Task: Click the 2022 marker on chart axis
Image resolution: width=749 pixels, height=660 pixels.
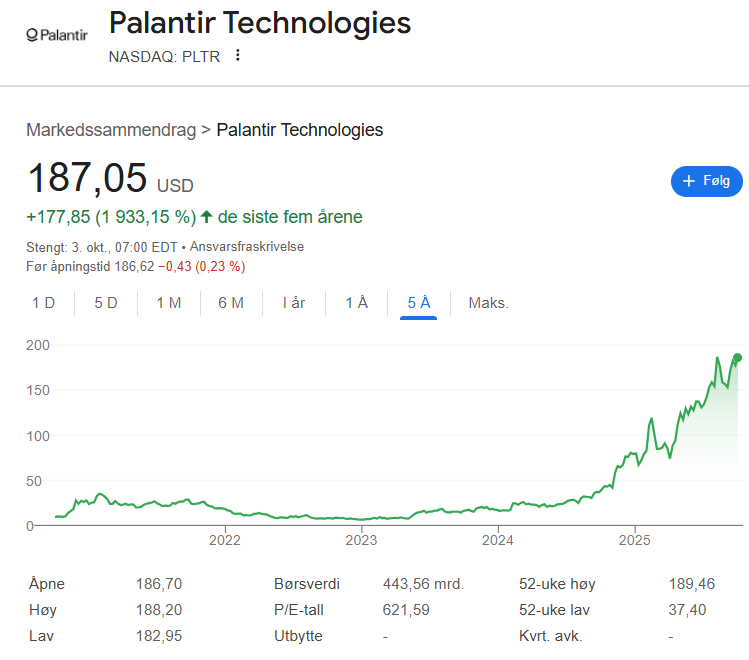Action: tap(225, 541)
